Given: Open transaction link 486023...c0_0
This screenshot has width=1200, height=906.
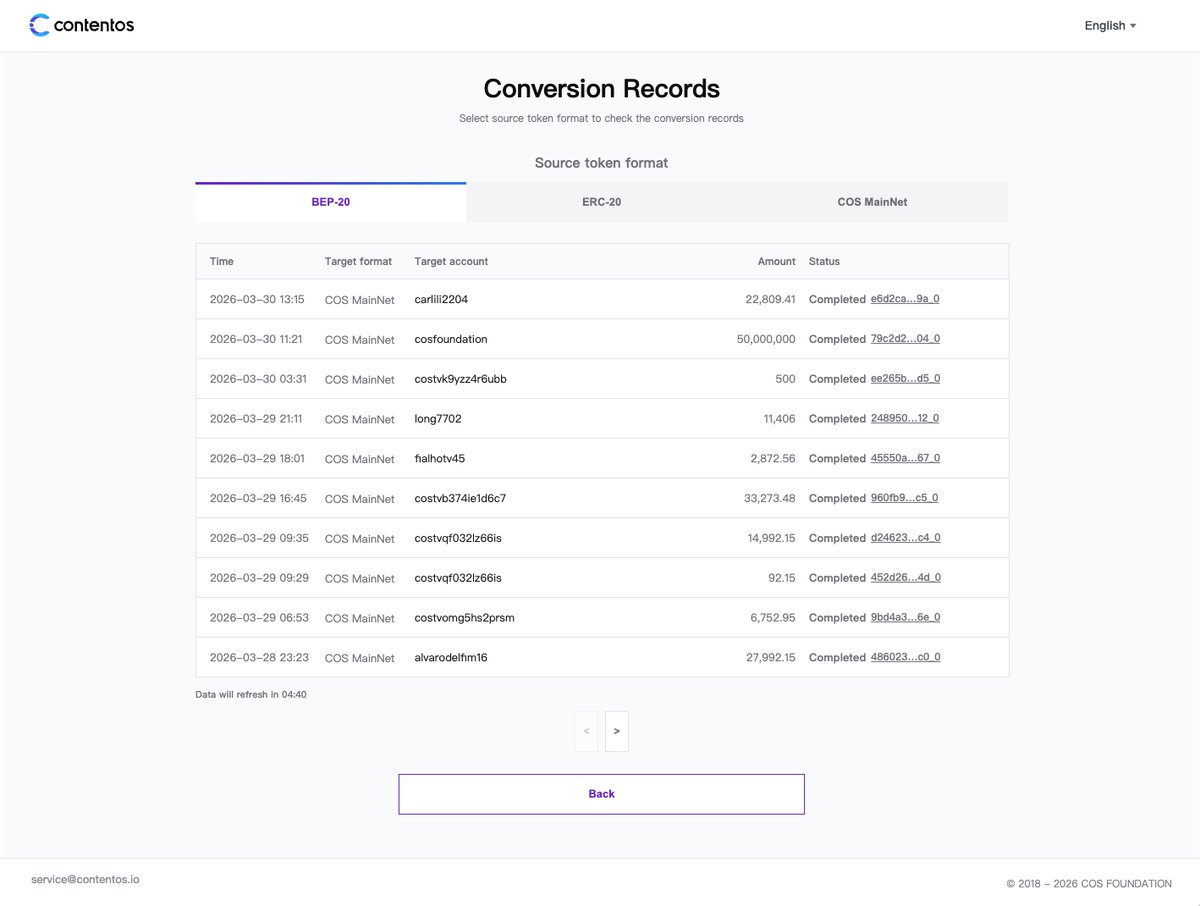Looking at the screenshot, I should pyautogui.click(x=905, y=657).
